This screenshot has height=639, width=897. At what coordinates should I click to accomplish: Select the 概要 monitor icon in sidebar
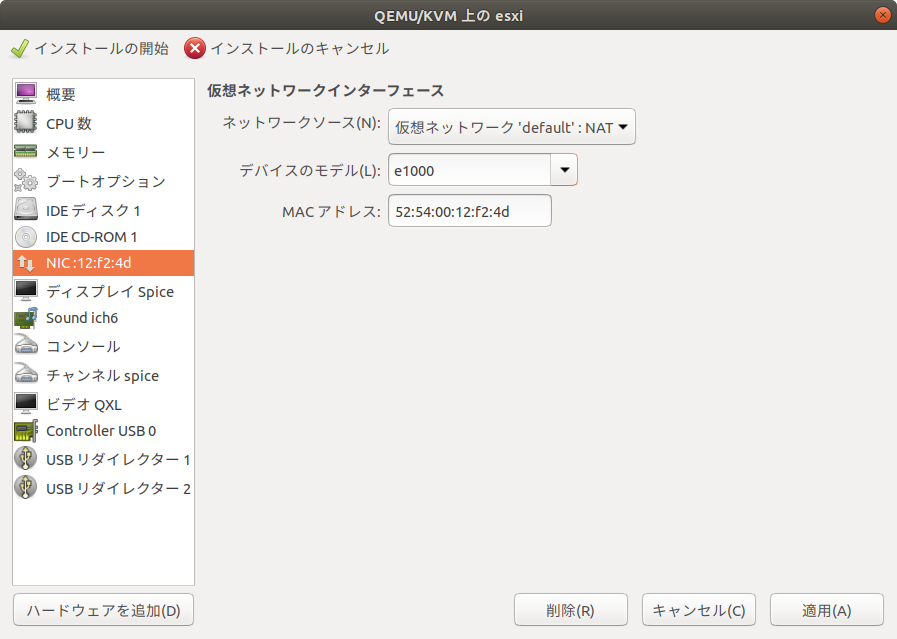[x=26, y=93]
